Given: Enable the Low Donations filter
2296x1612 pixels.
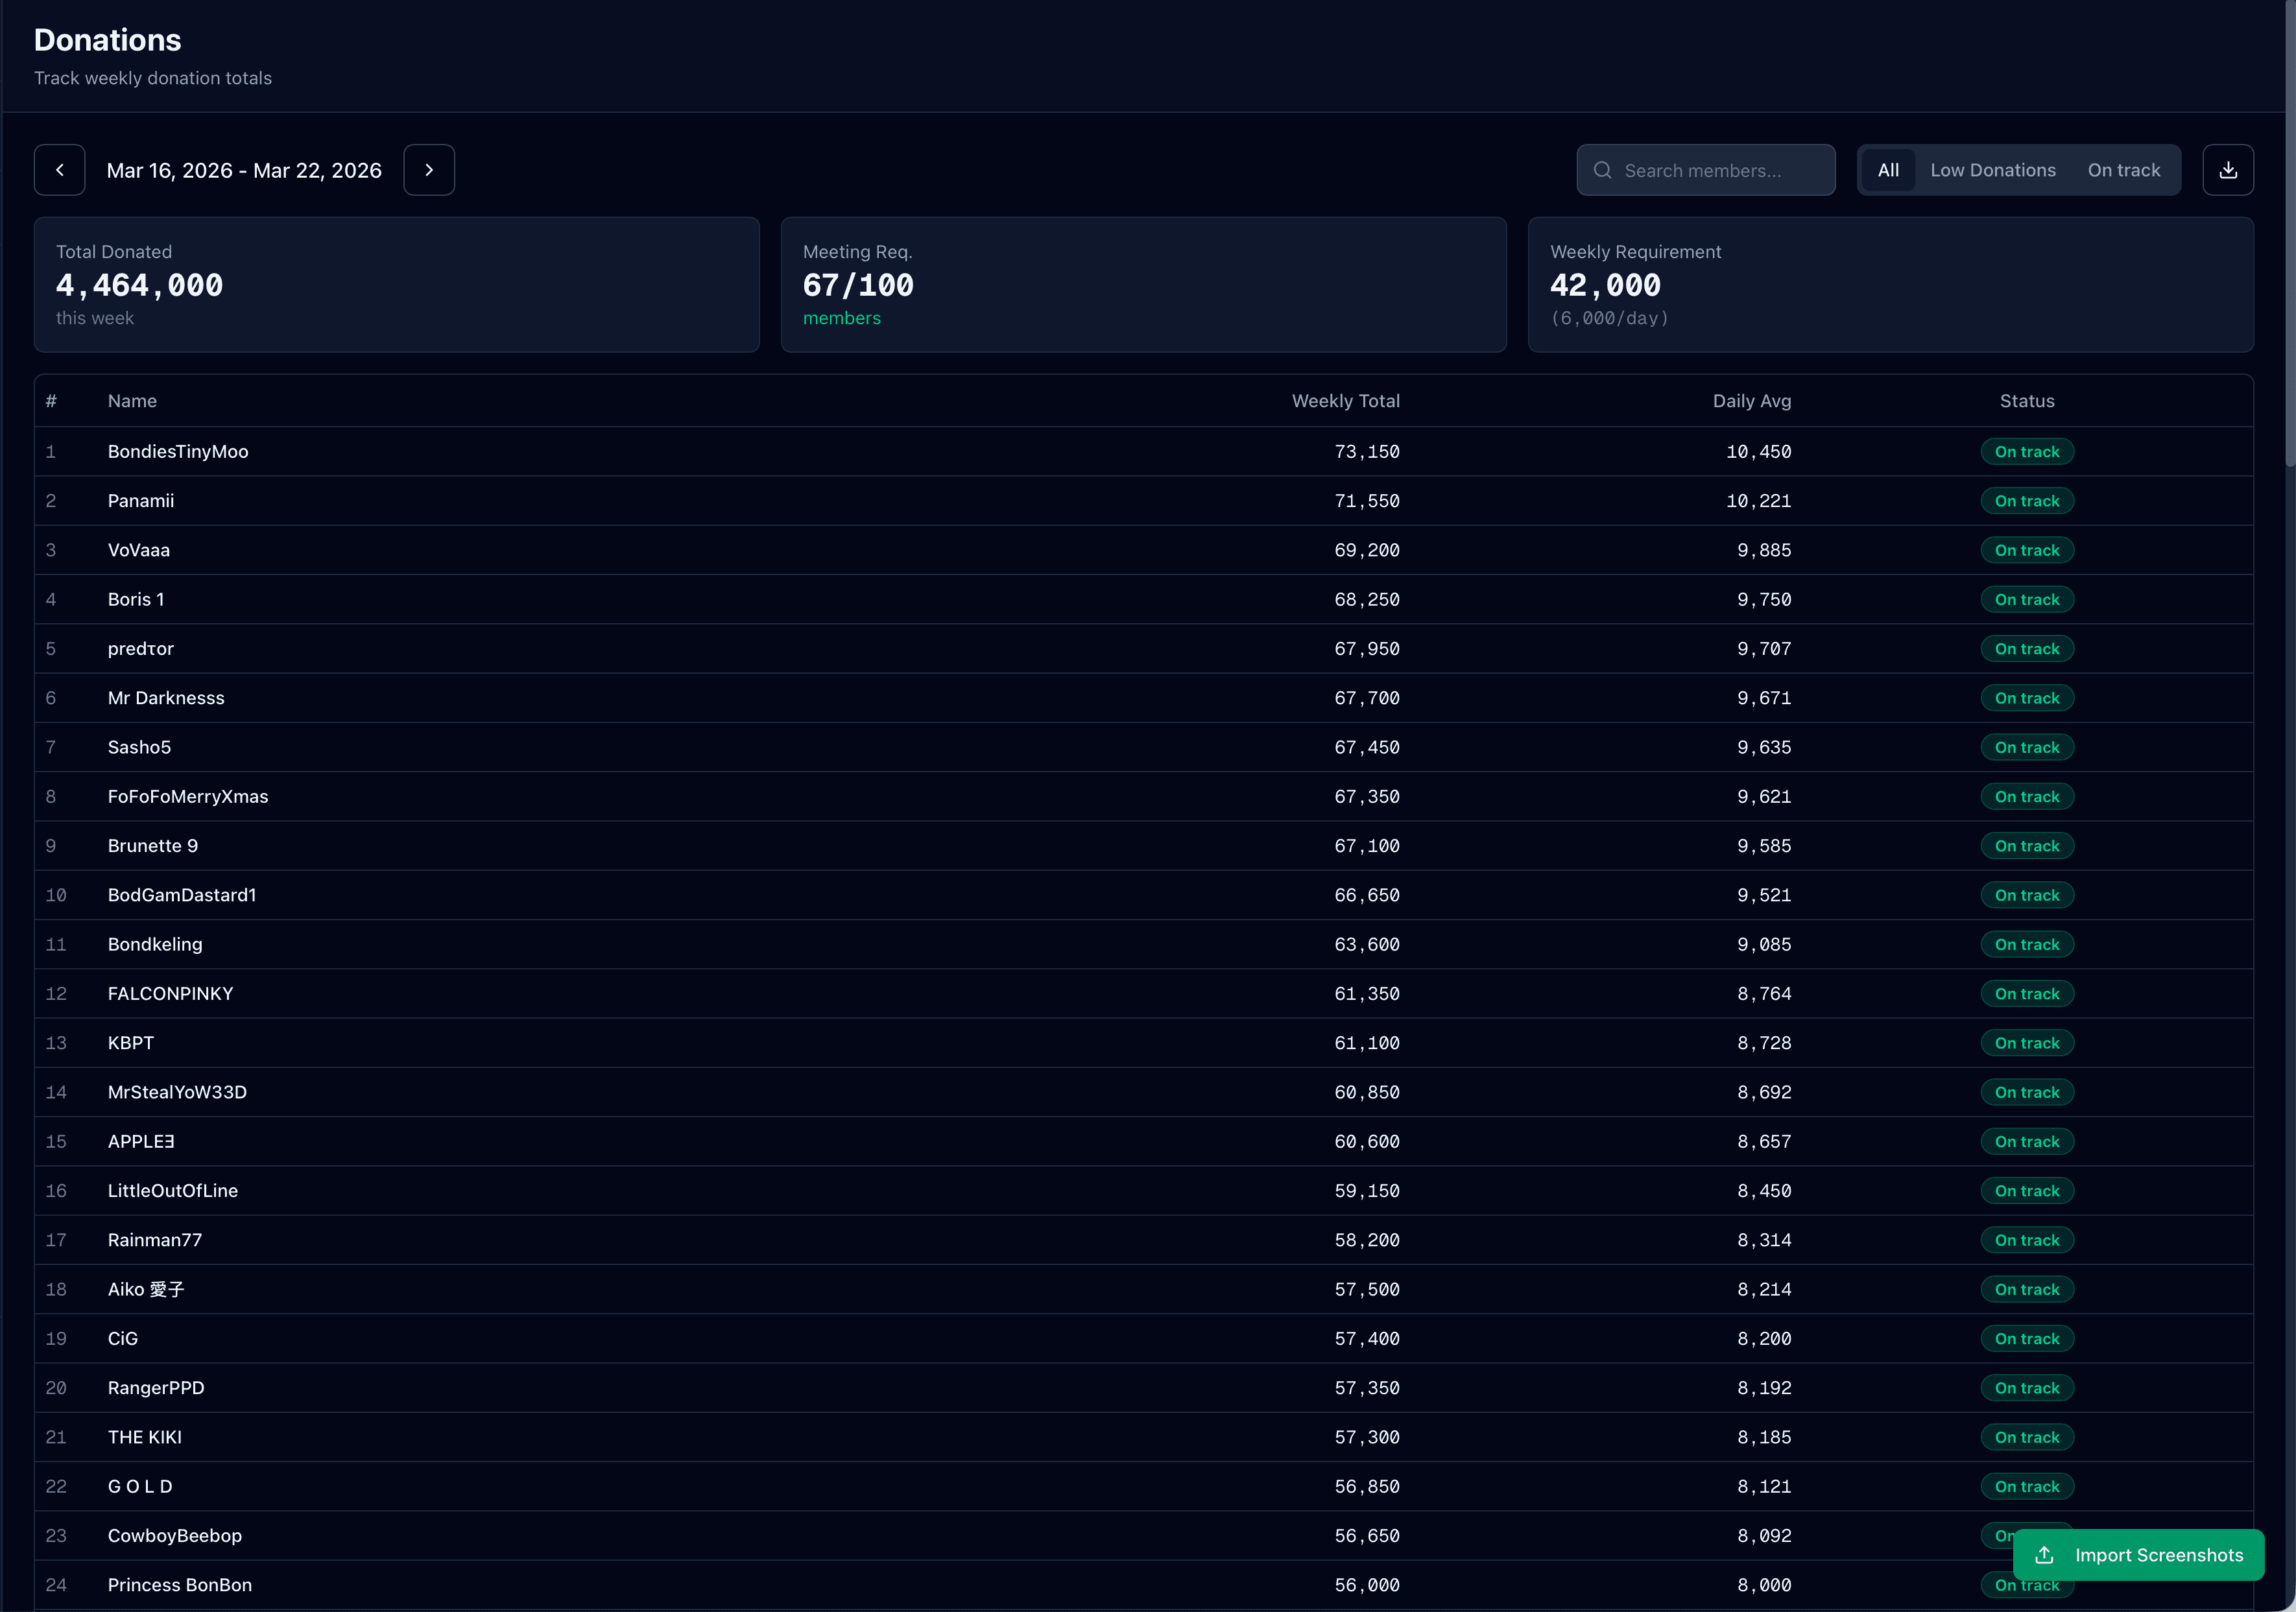Looking at the screenshot, I should click(1993, 170).
